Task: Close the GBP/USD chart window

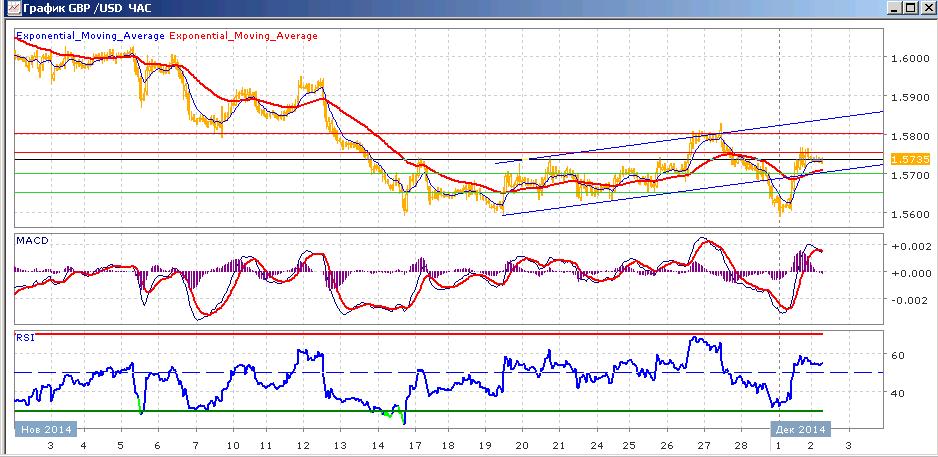Action: click(925, 8)
